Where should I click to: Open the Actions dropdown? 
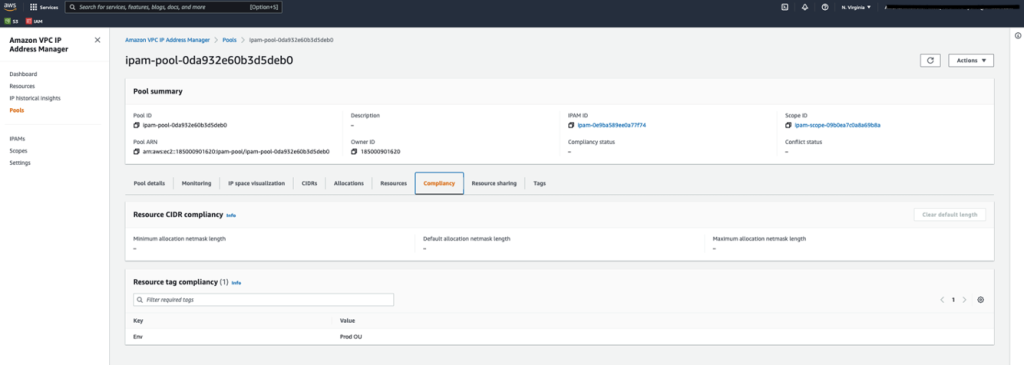point(971,60)
